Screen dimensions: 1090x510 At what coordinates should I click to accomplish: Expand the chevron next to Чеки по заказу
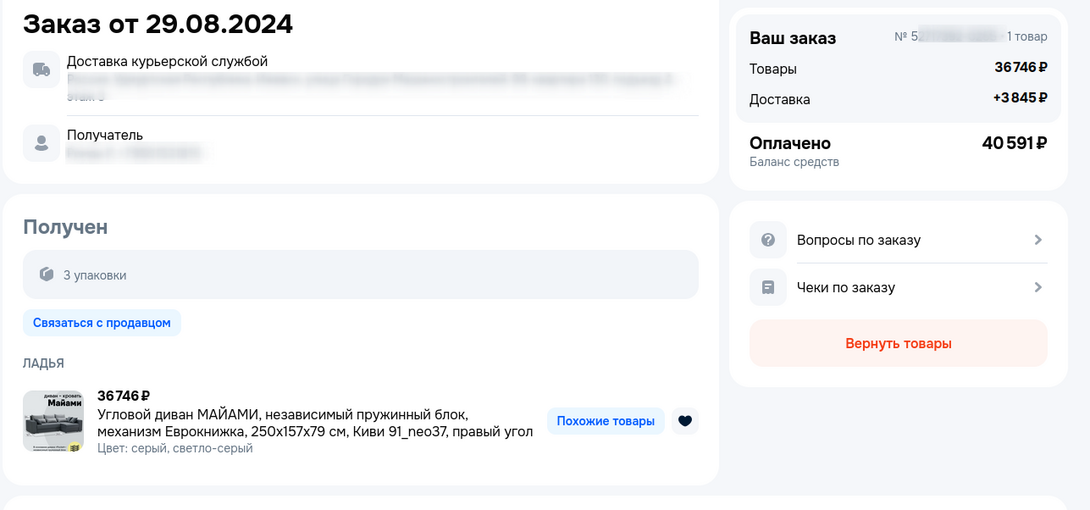click(1038, 288)
